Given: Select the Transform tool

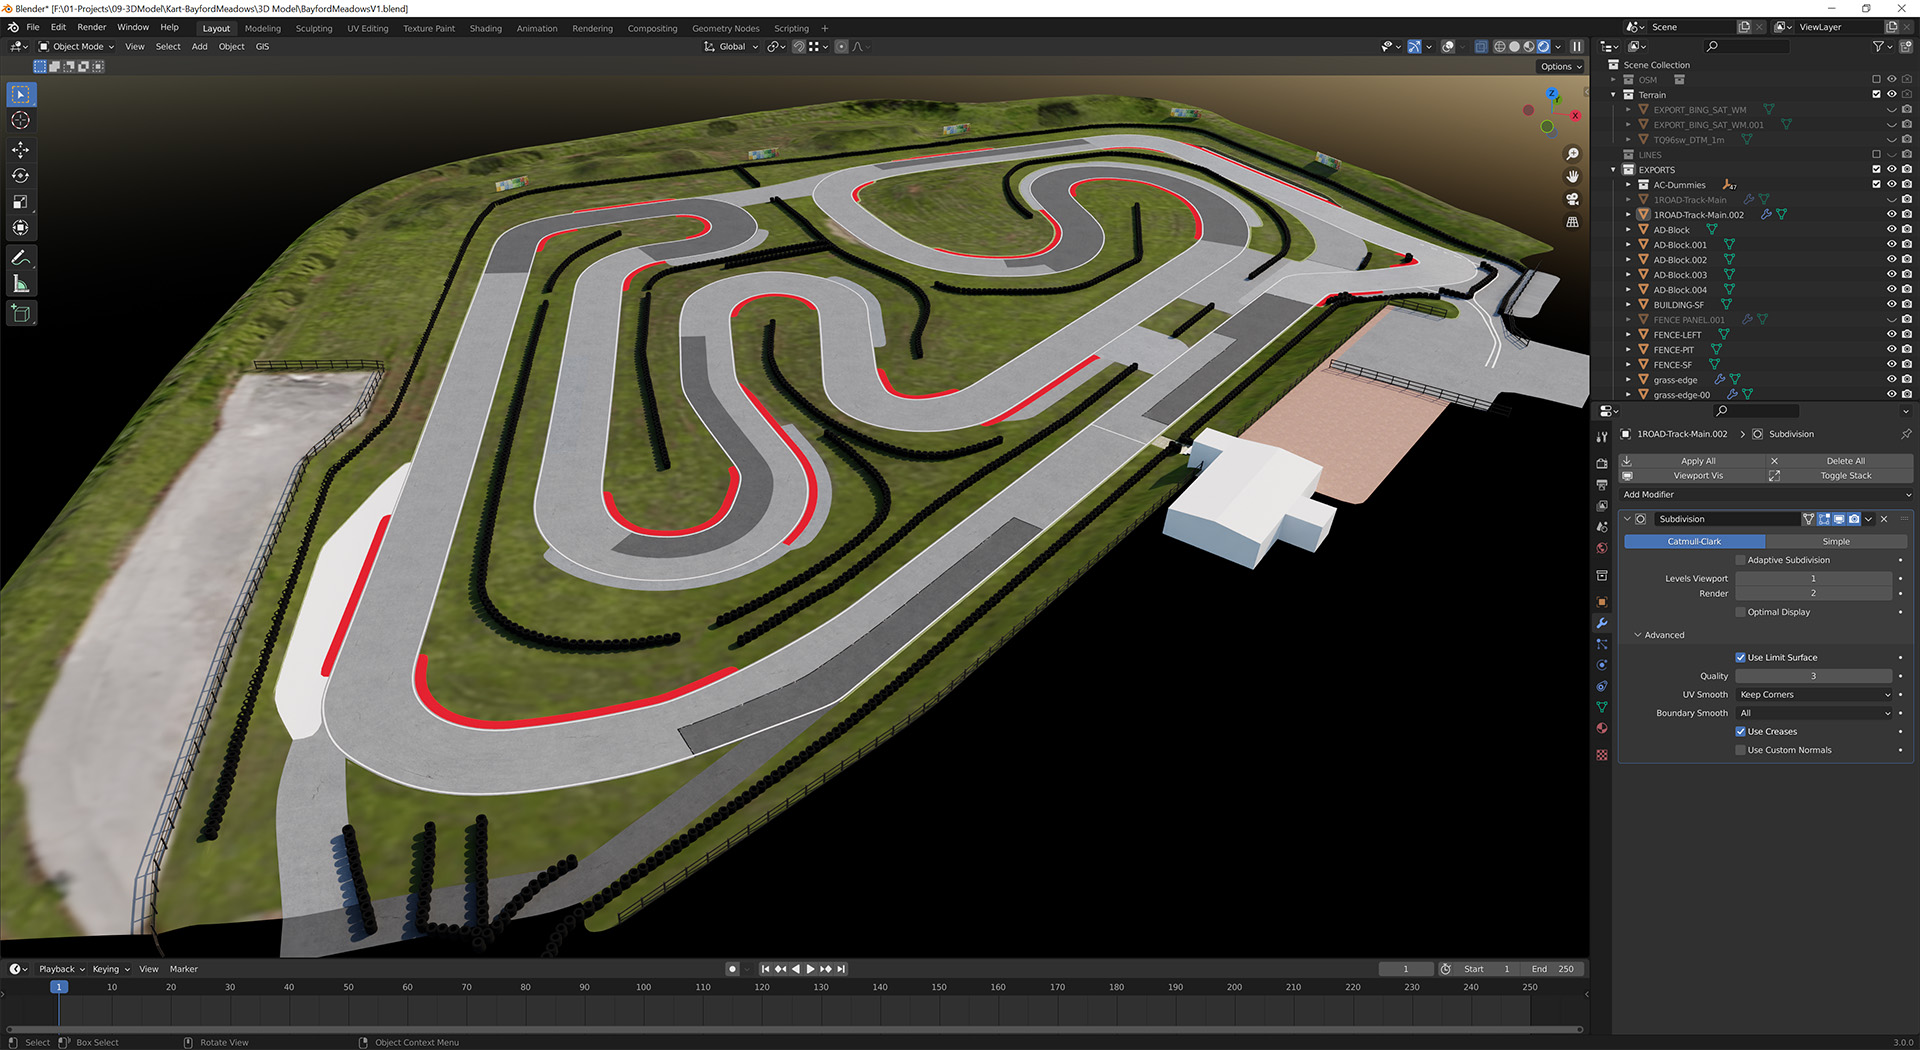Looking at the screenshot, I should pyautogui.click(x=20, y=228).
